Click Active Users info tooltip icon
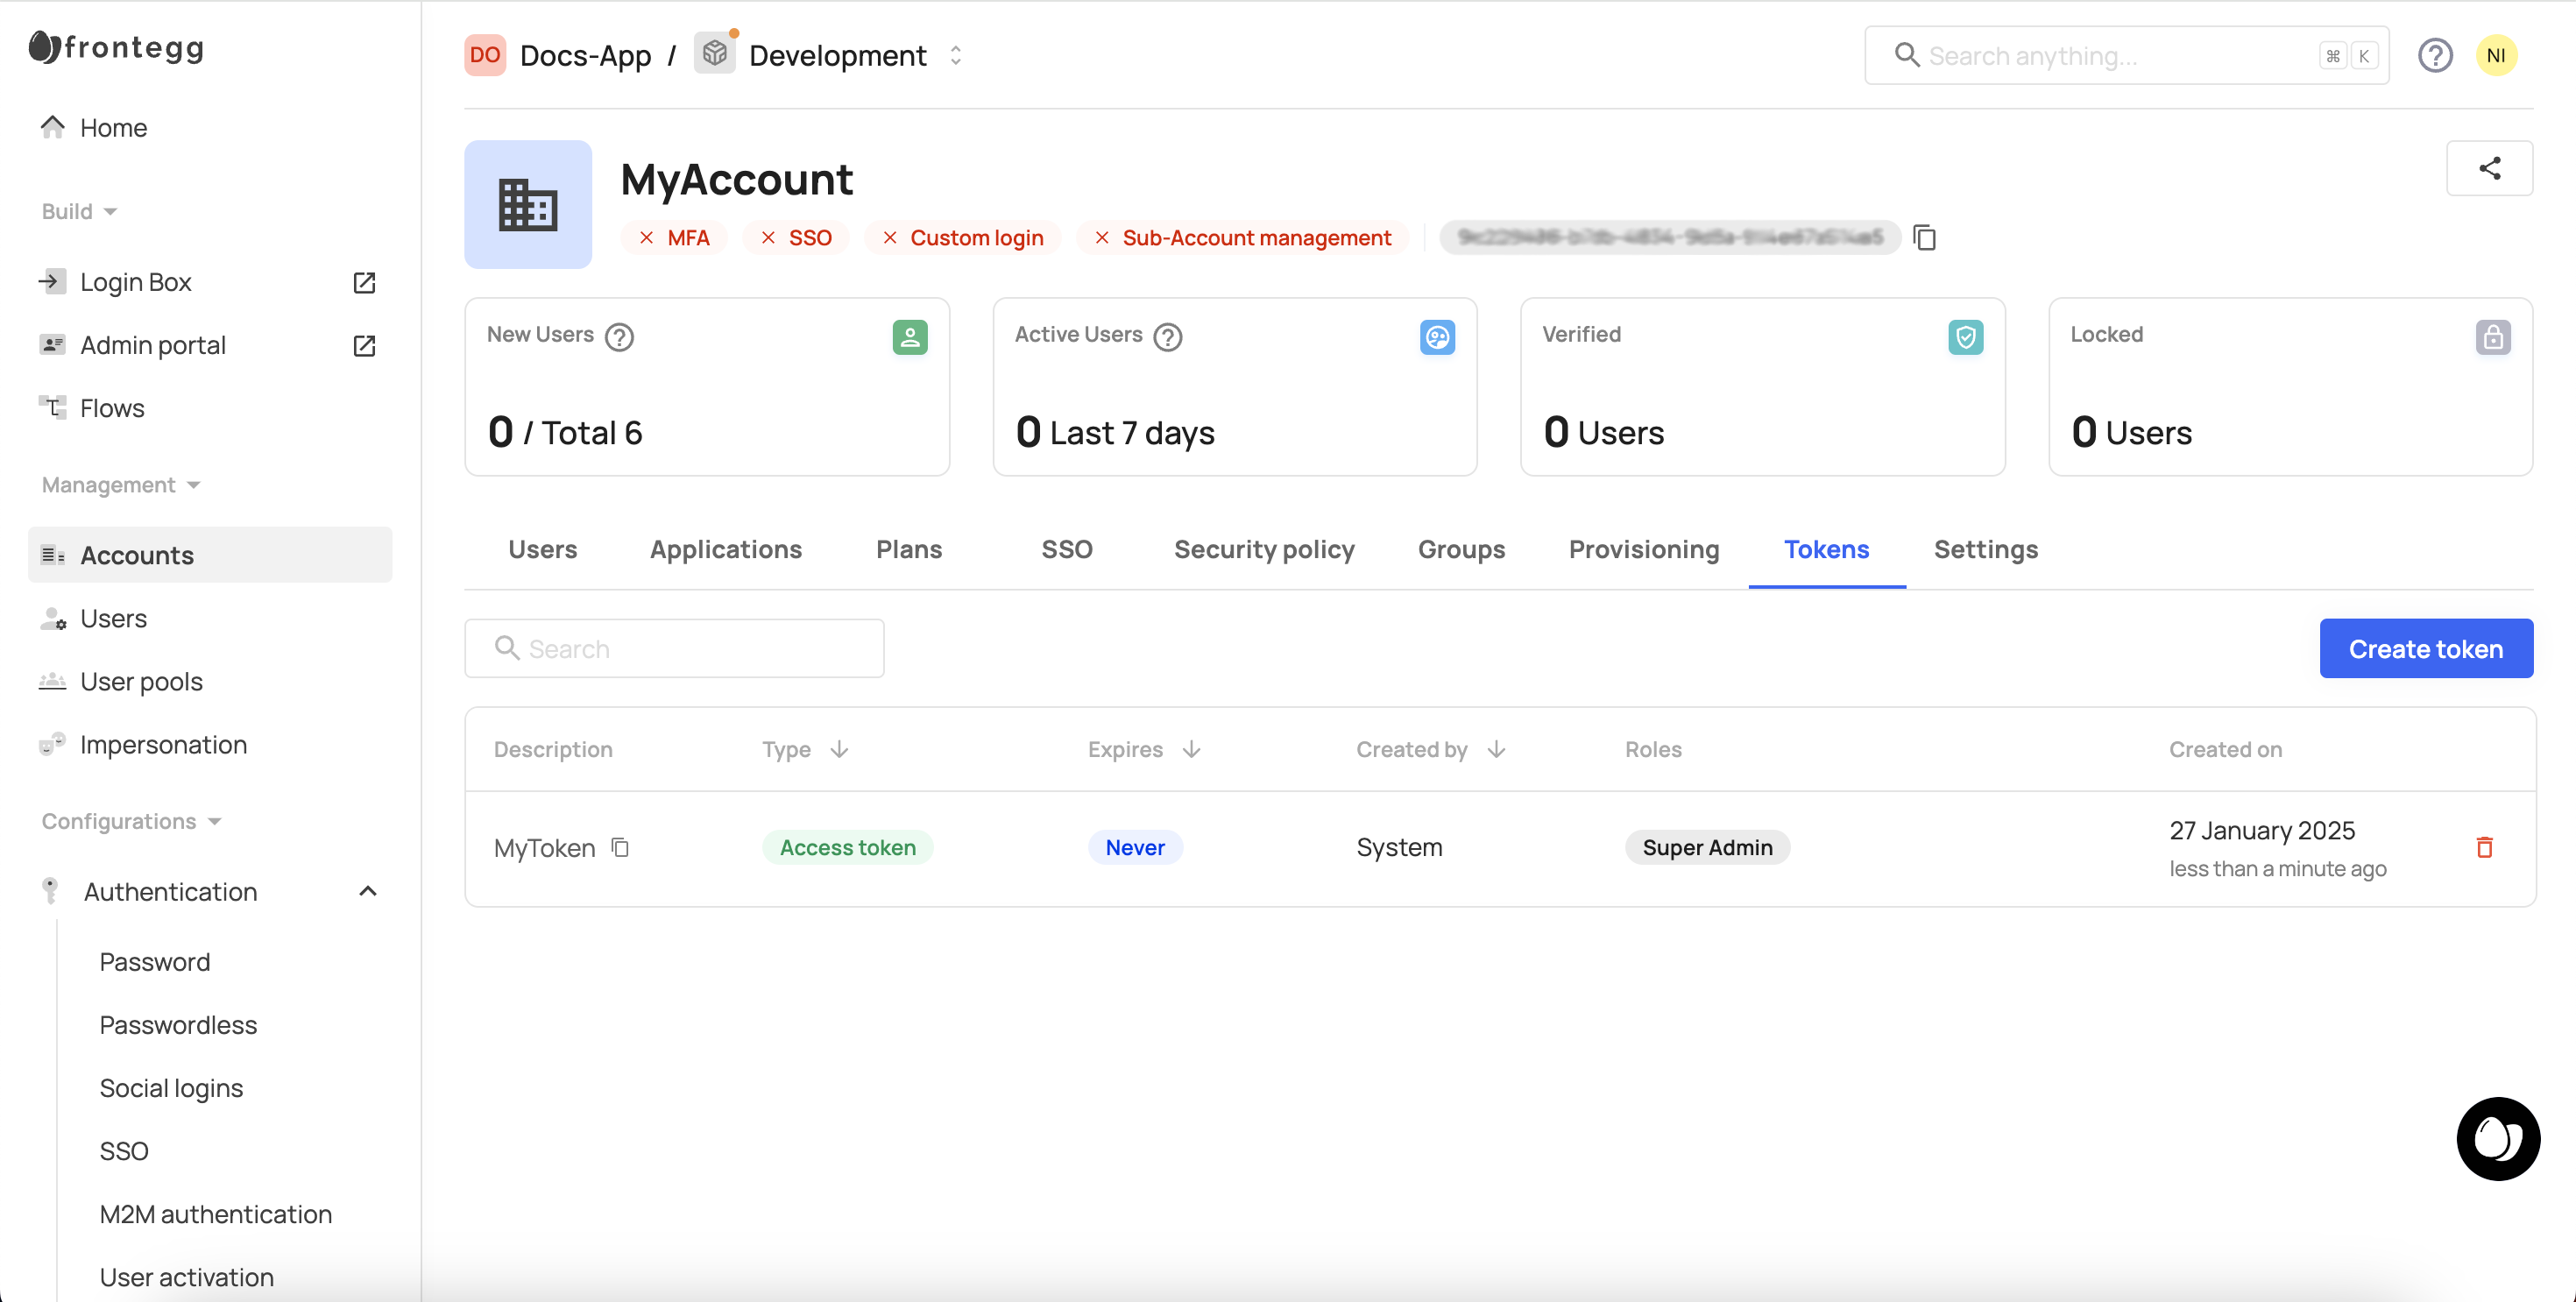Viewport: 2576px width, 1302px height. (x=1167, y=337)
